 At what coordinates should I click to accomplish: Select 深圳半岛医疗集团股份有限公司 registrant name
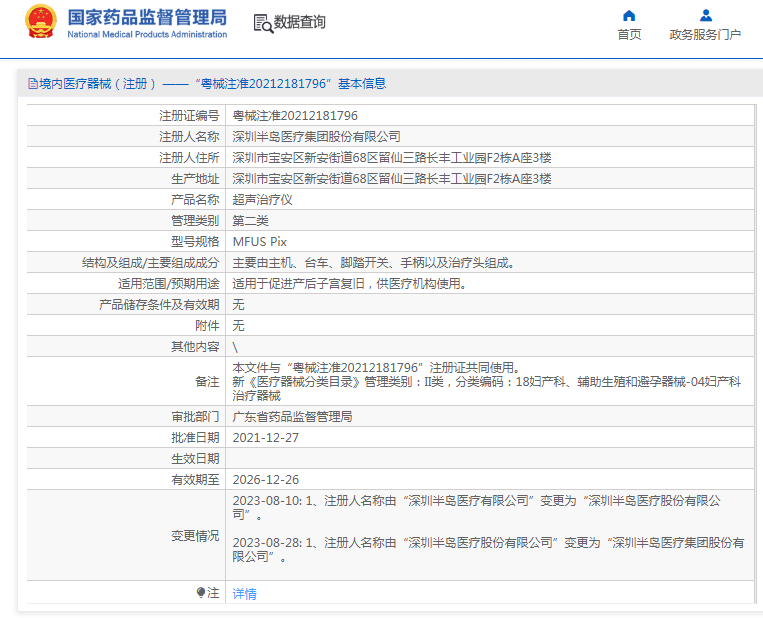316,137
